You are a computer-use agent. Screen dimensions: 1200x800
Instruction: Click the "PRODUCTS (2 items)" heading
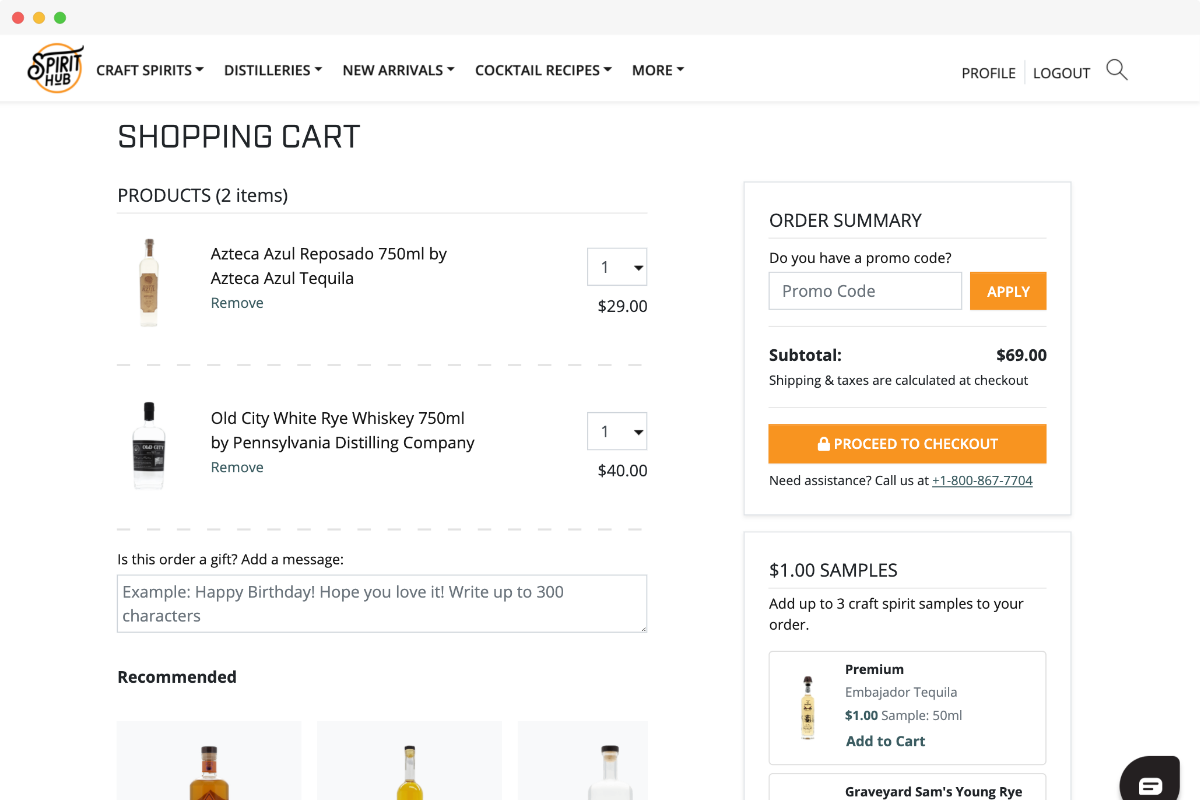pyautogui.click(x=203, y=195)
